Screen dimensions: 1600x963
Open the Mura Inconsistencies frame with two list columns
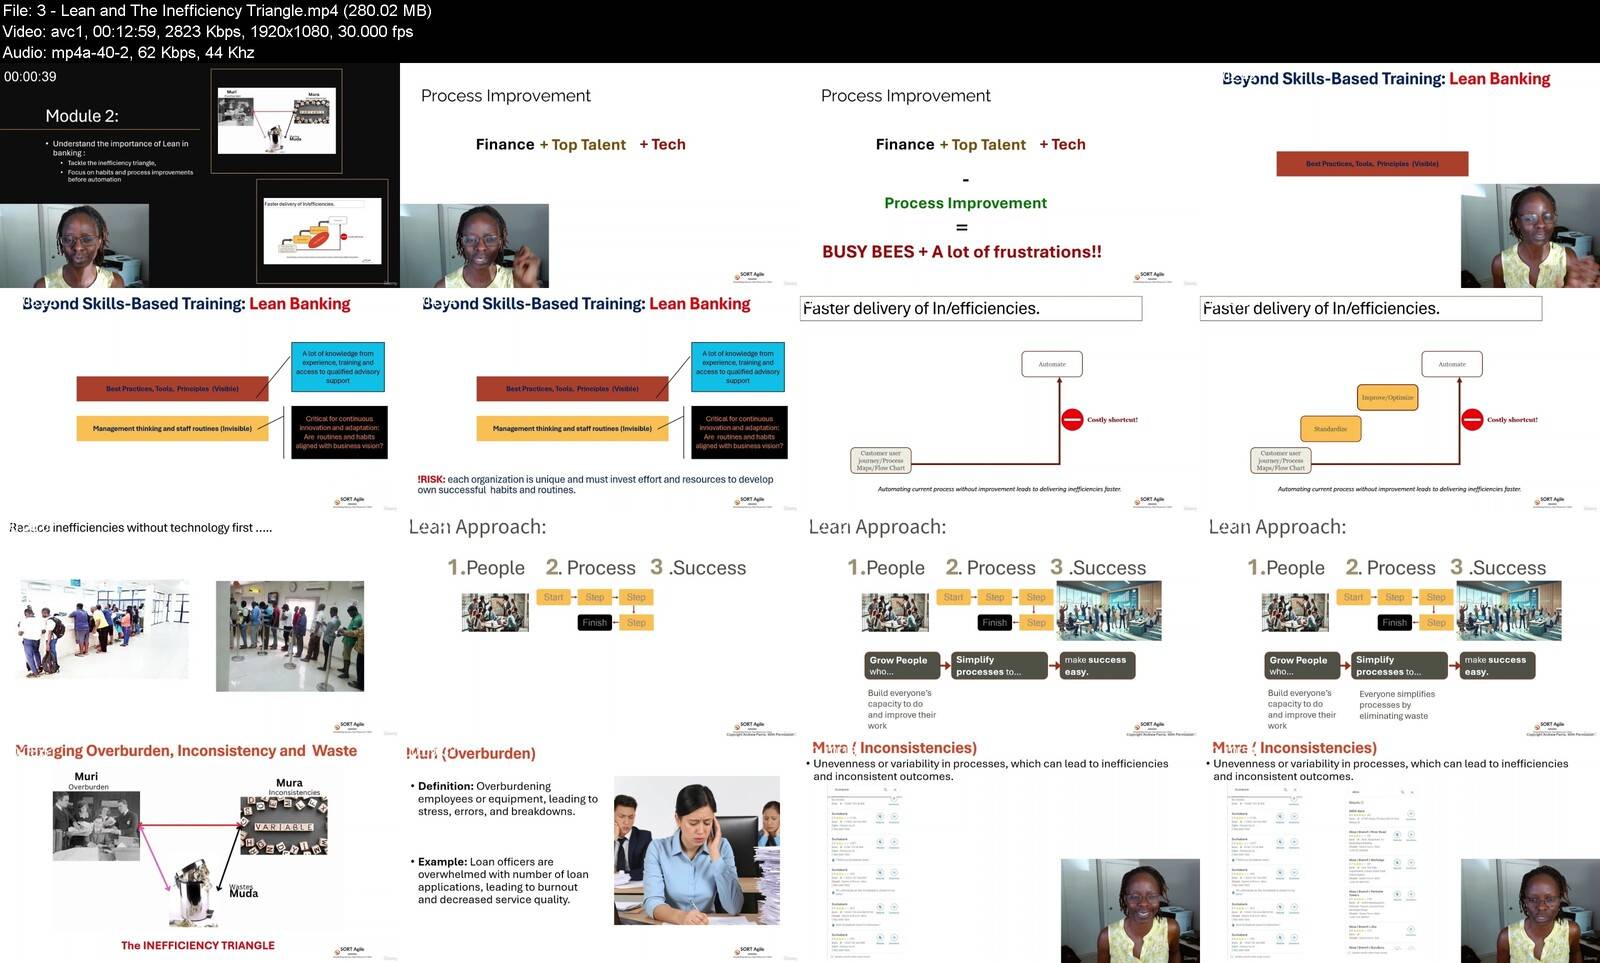(x=1400, y=850)
